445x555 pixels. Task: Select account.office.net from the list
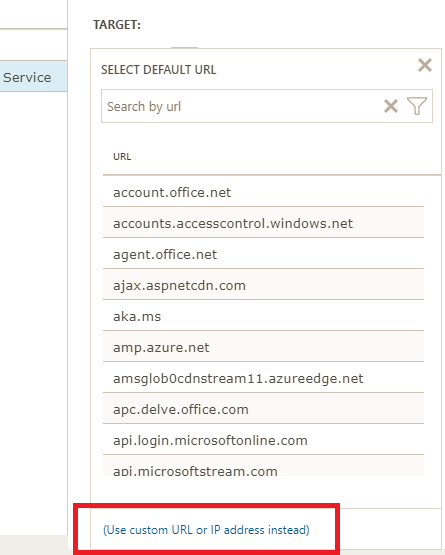click(263, 193)
